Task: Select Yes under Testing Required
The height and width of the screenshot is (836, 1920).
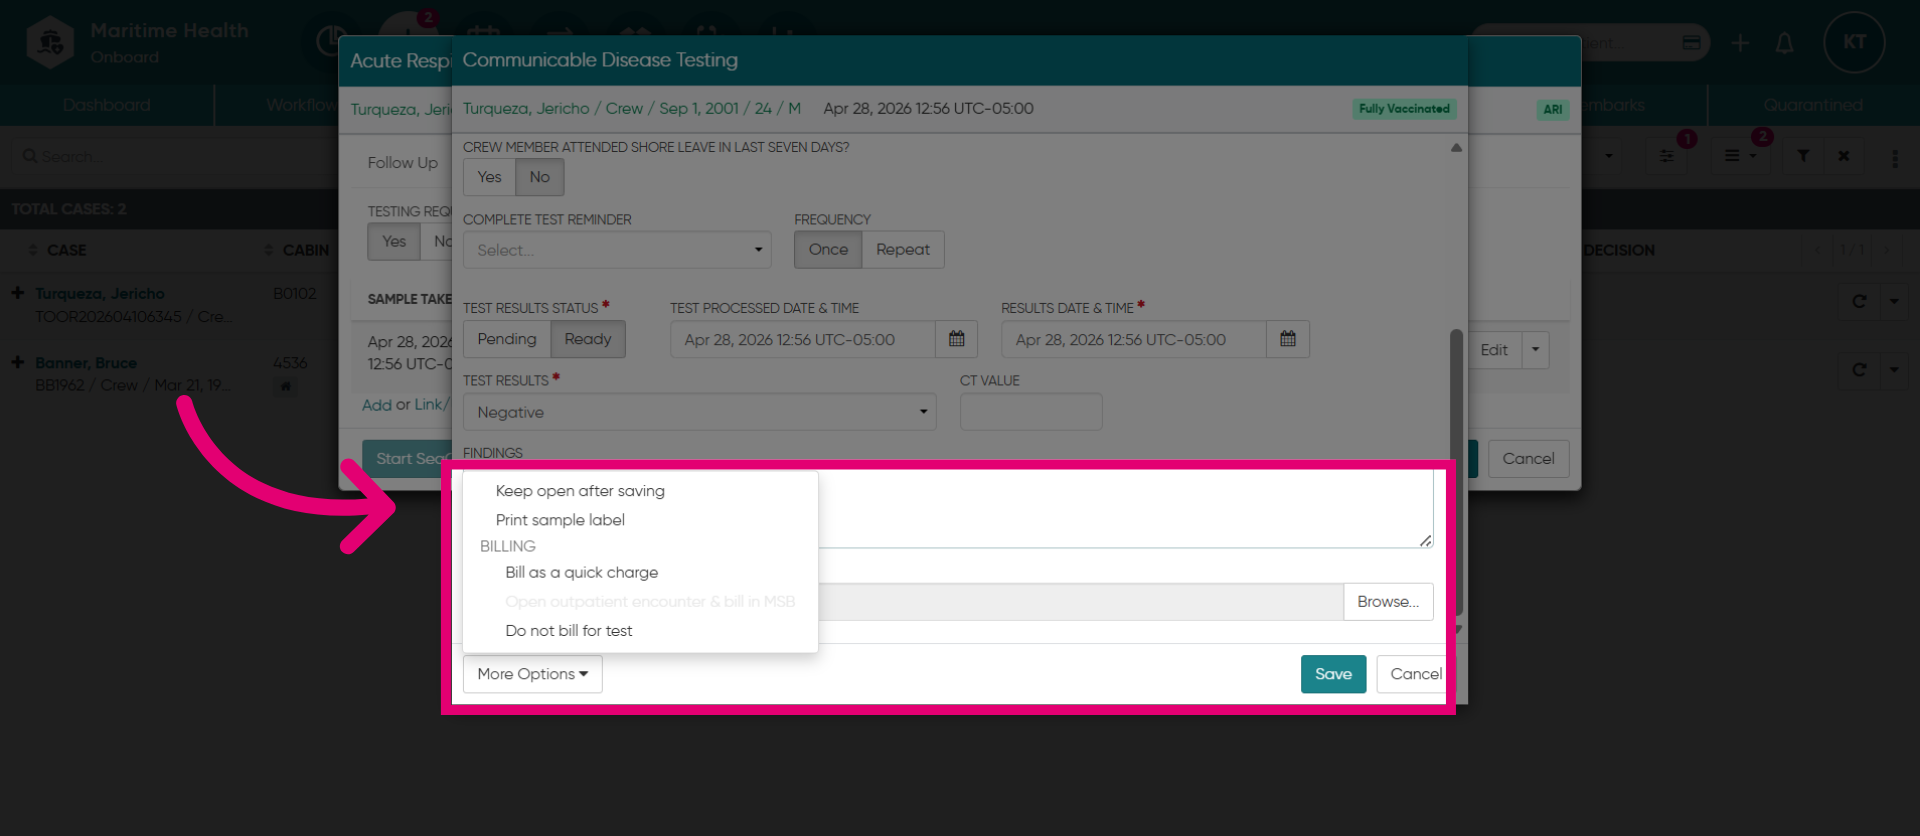Action: tap(394, 241)
